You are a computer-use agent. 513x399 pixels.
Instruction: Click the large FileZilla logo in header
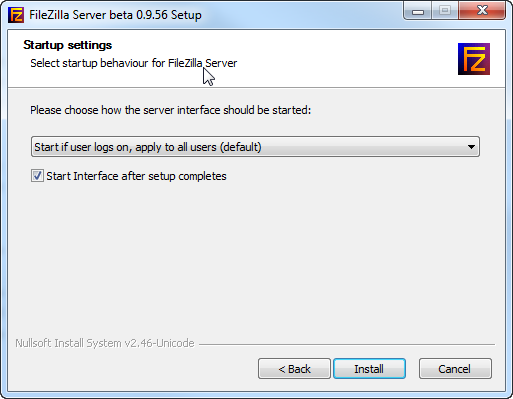click(474, 59)
